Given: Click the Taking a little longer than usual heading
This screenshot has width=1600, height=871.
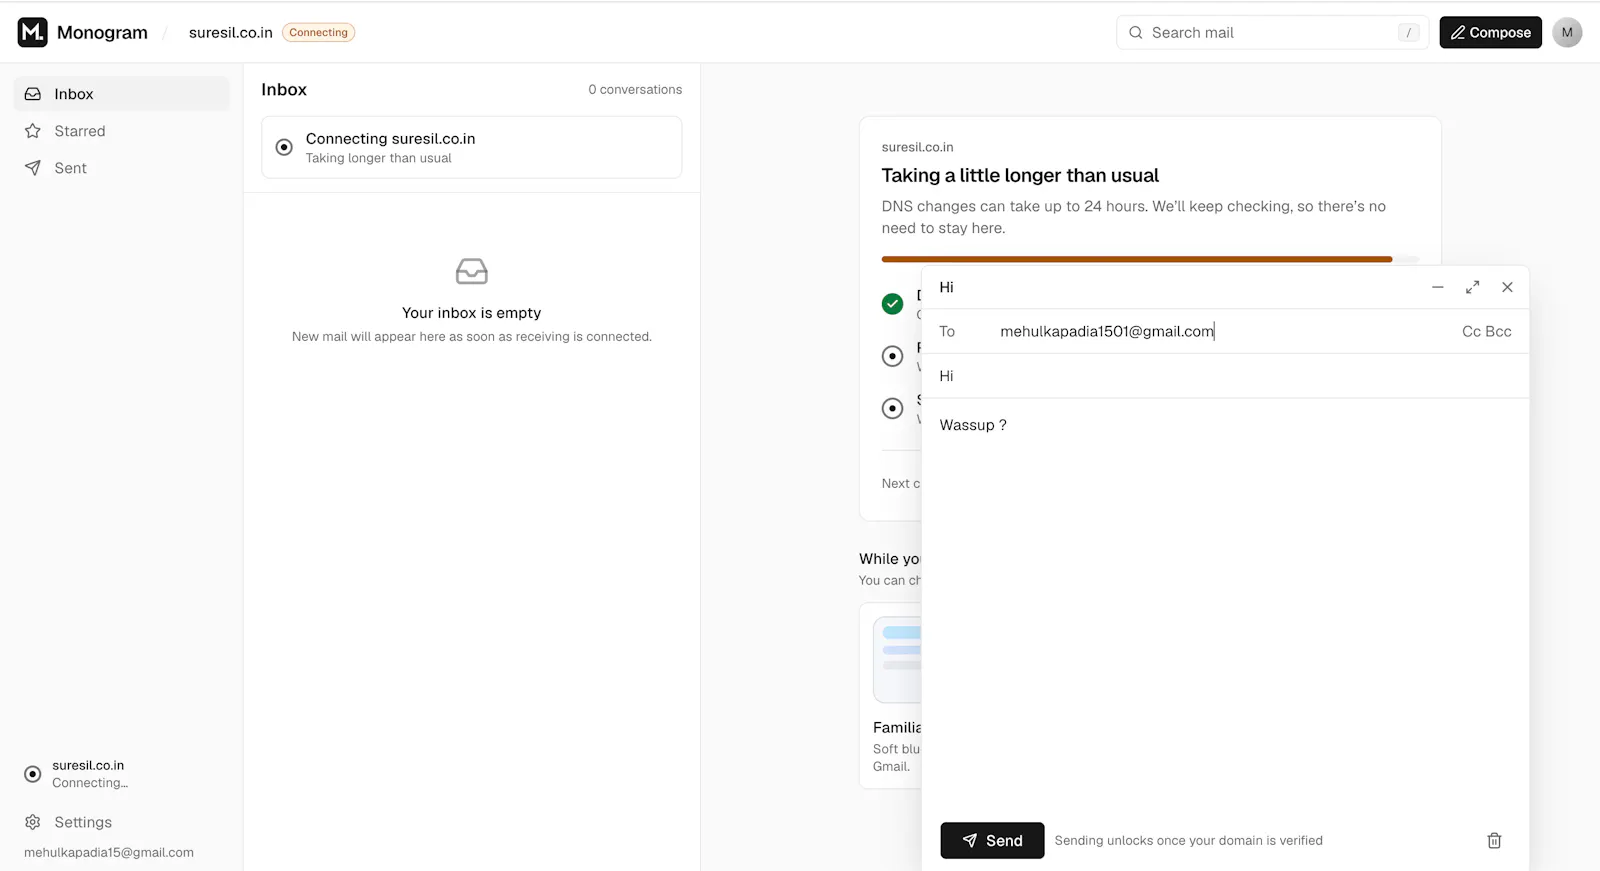Looking at the screenshot, I should tap(1020, 176).
